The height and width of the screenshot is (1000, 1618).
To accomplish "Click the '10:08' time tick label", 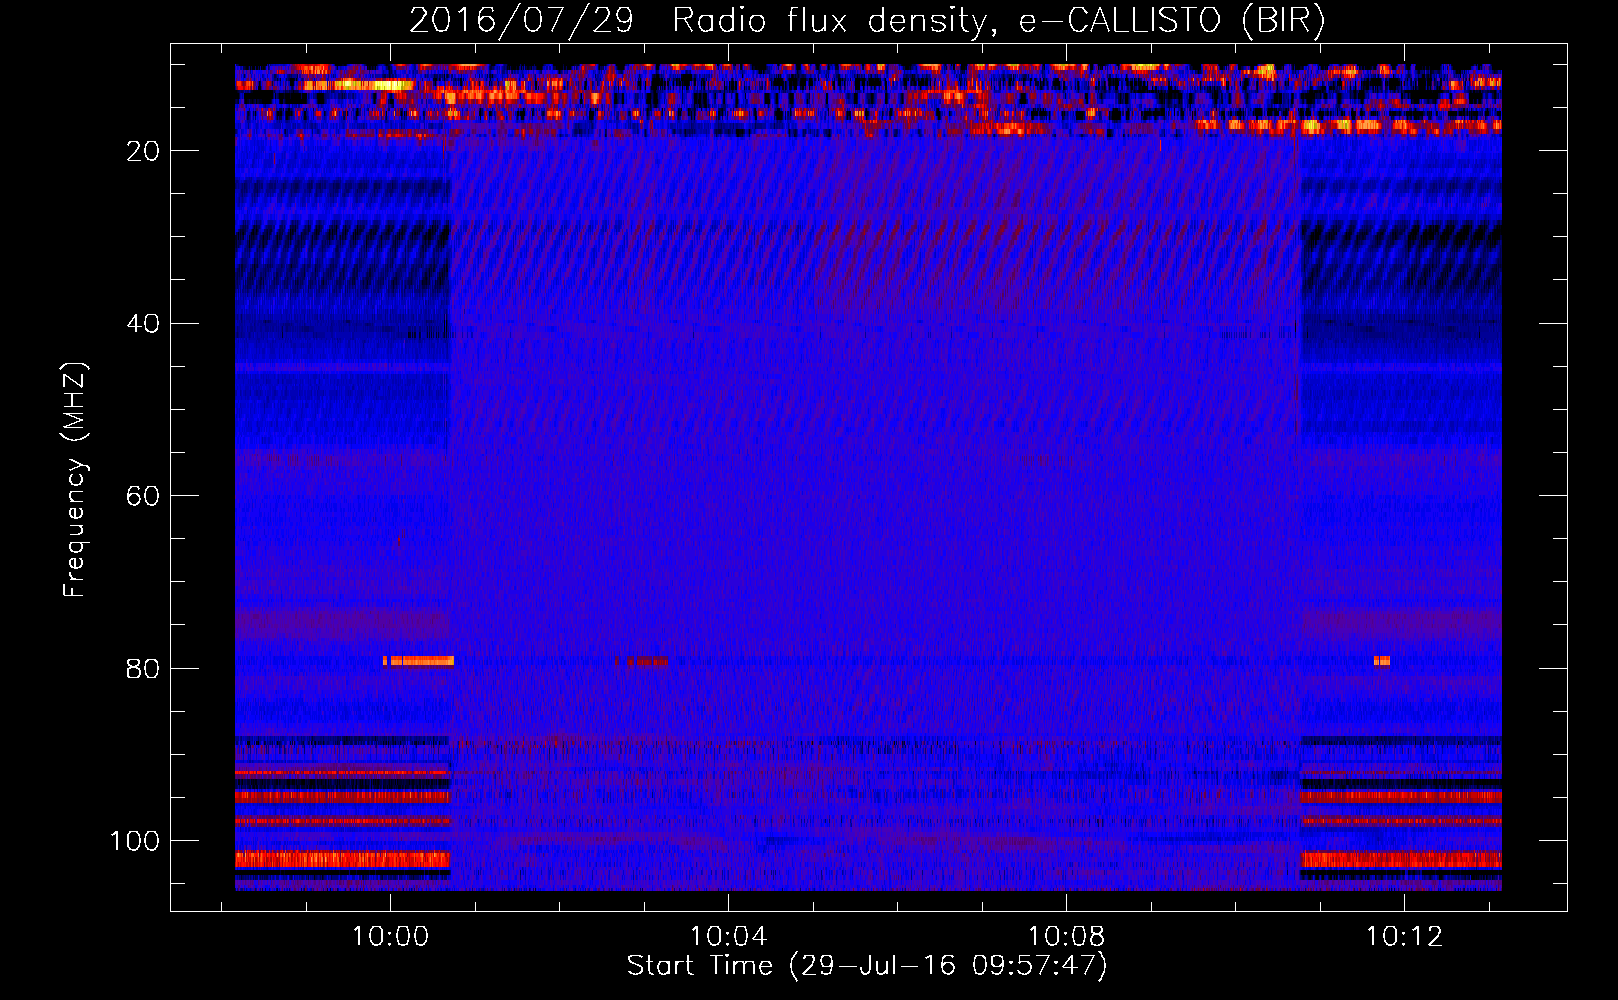I will pos(1067,937).
